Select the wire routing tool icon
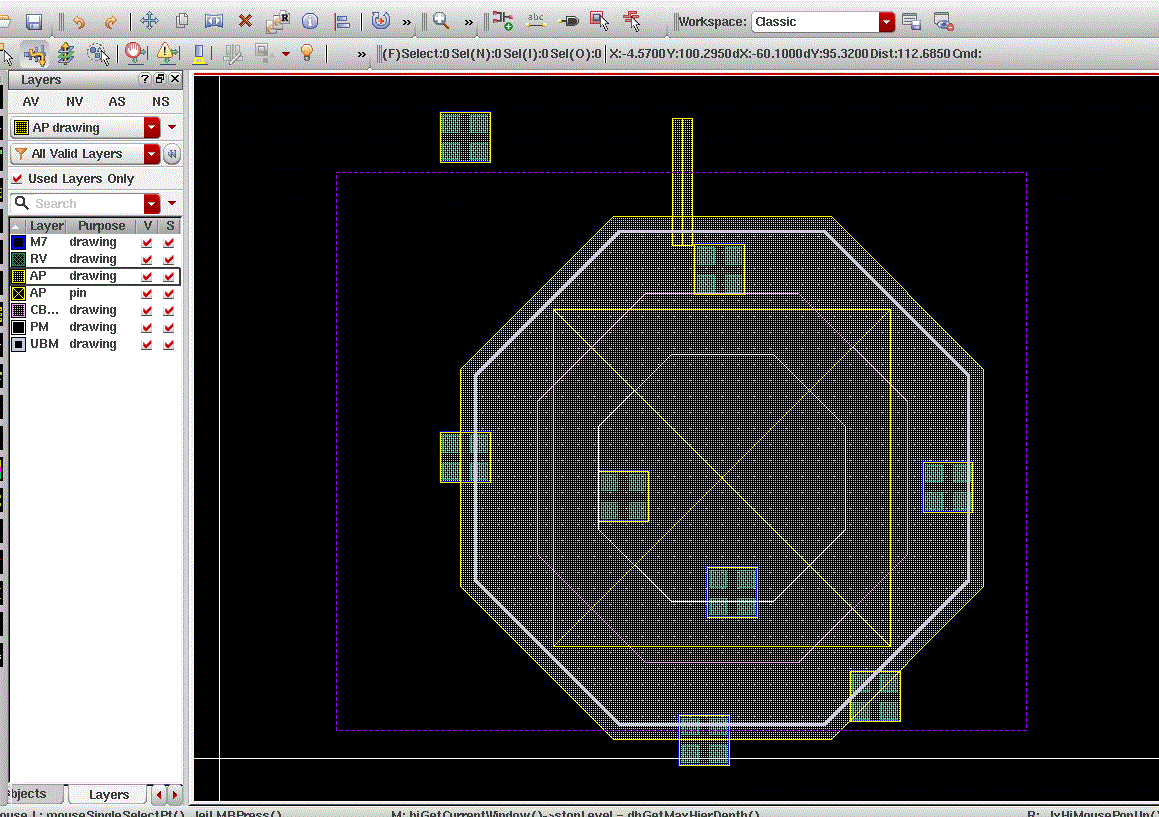 (35, 53)
